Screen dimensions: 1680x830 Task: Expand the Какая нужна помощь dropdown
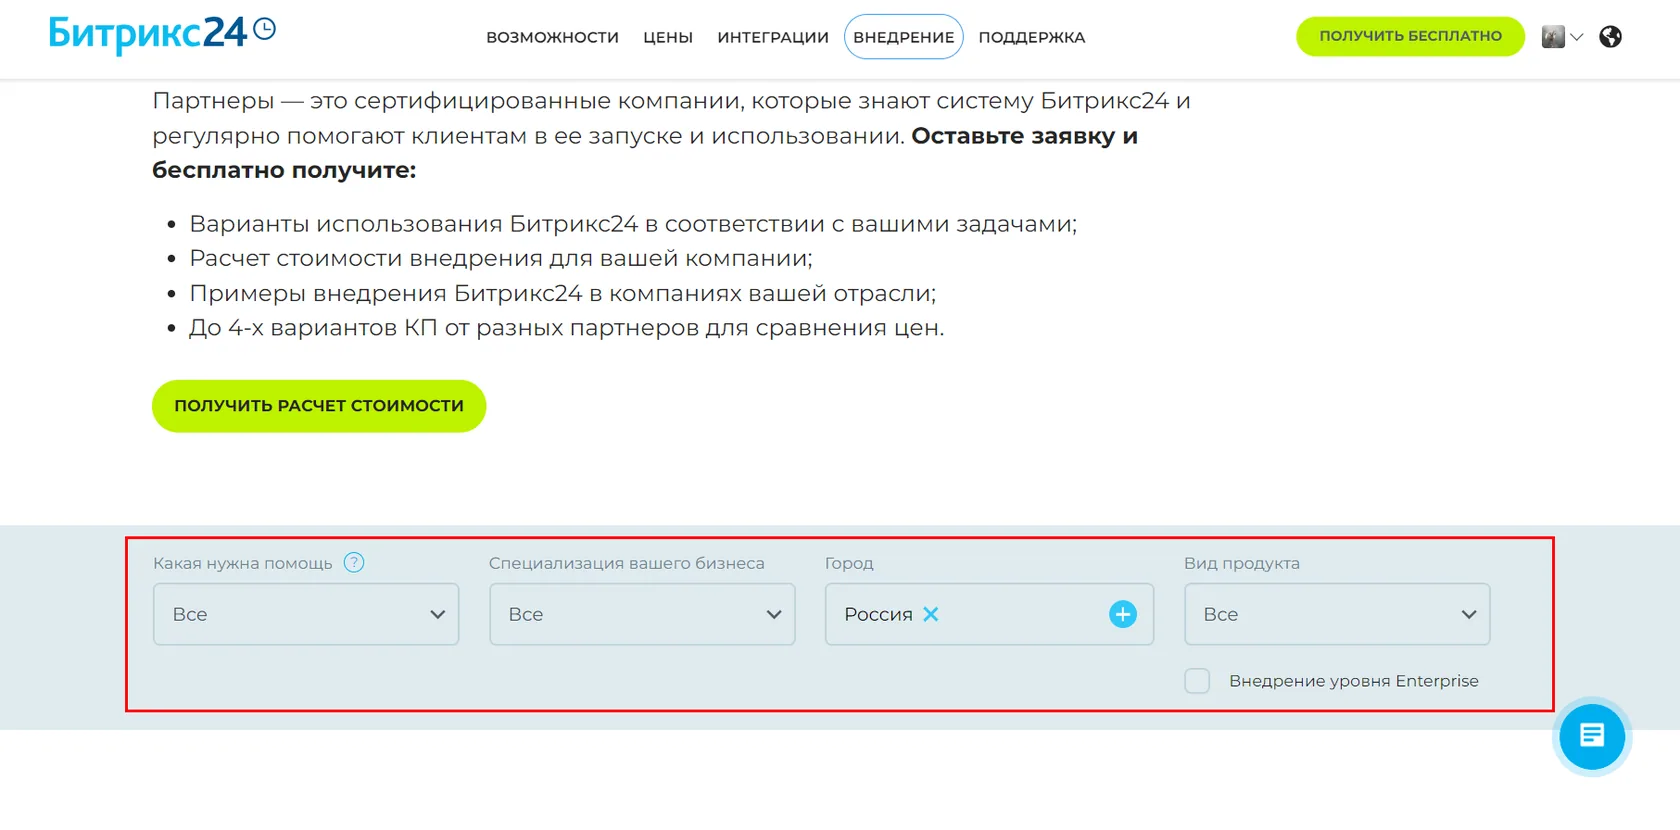coord(306,614)
